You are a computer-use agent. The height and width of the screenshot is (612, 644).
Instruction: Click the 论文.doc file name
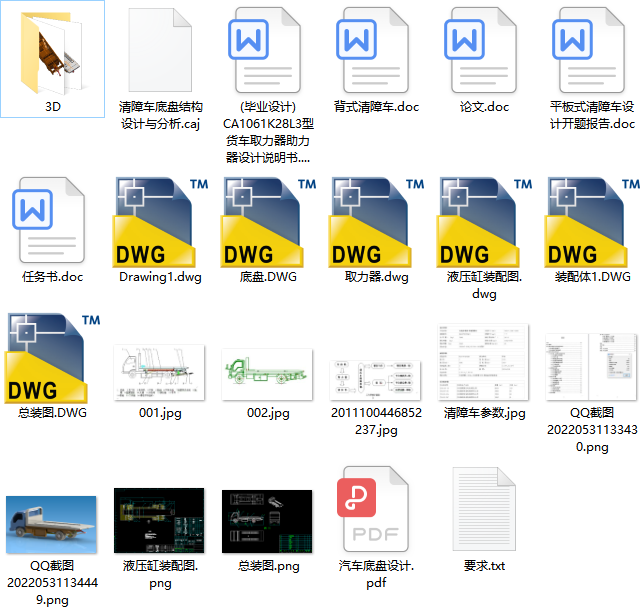[484, 107]
